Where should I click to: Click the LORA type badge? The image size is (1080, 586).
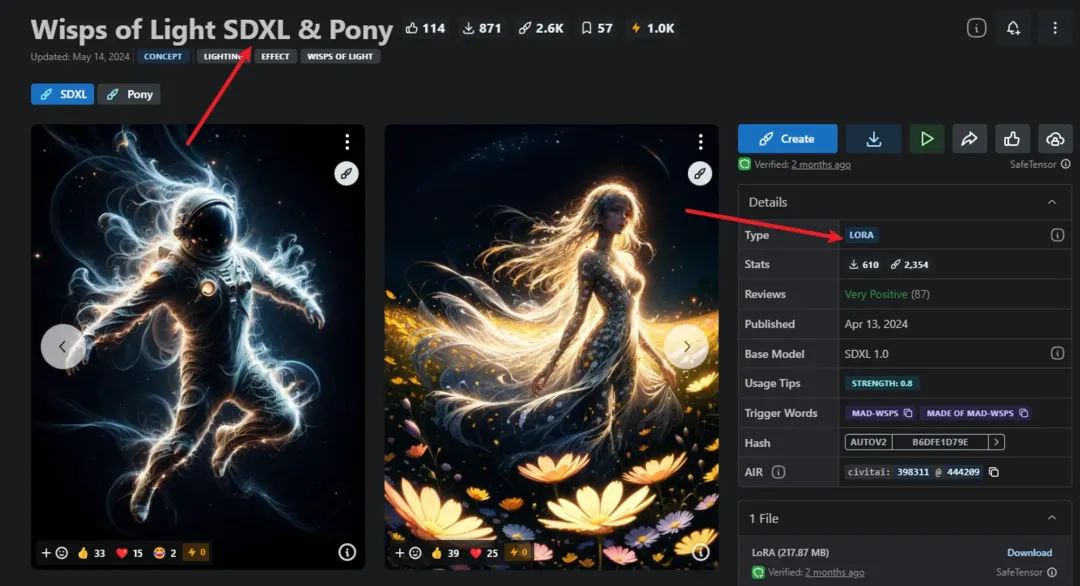(x=861, y=236)
